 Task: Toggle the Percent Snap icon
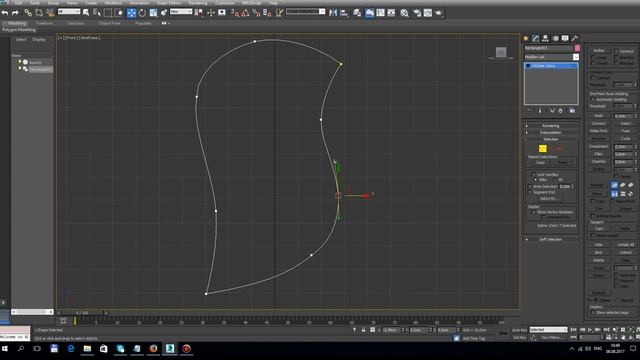[256, 13]
